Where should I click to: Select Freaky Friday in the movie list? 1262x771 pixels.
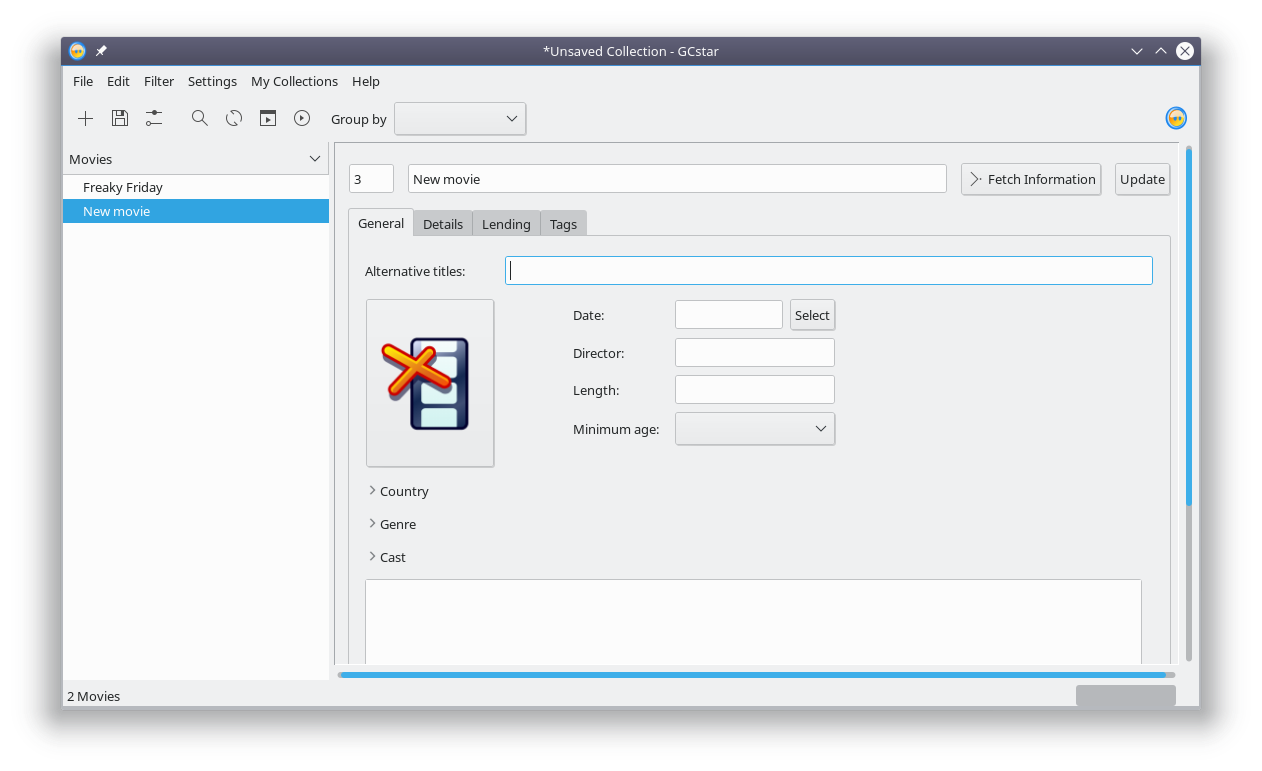coord(123,187)
